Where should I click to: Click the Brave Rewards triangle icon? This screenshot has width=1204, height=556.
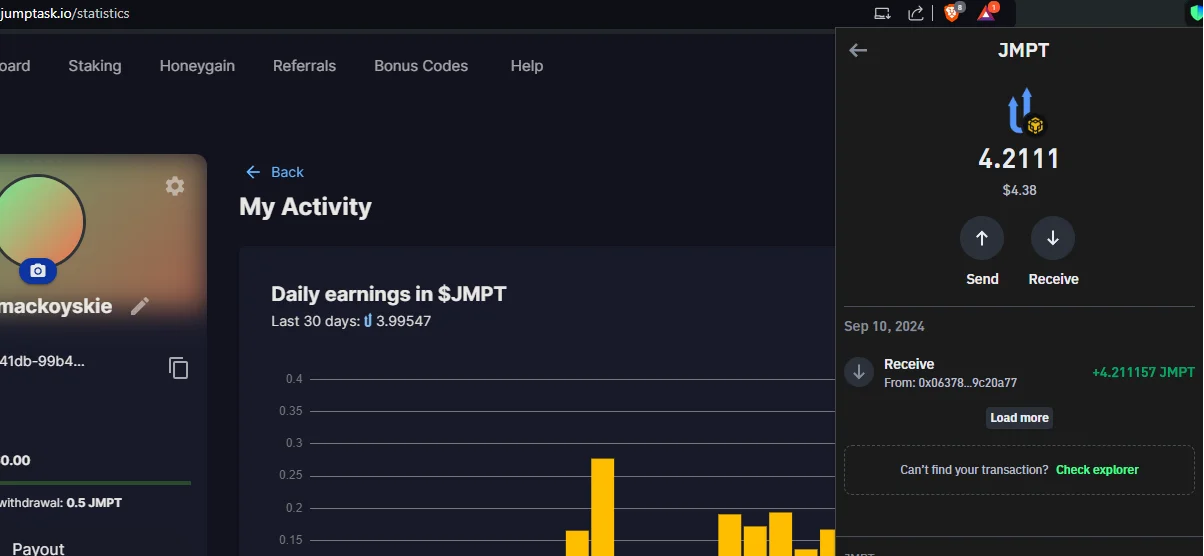click(987, 13)
